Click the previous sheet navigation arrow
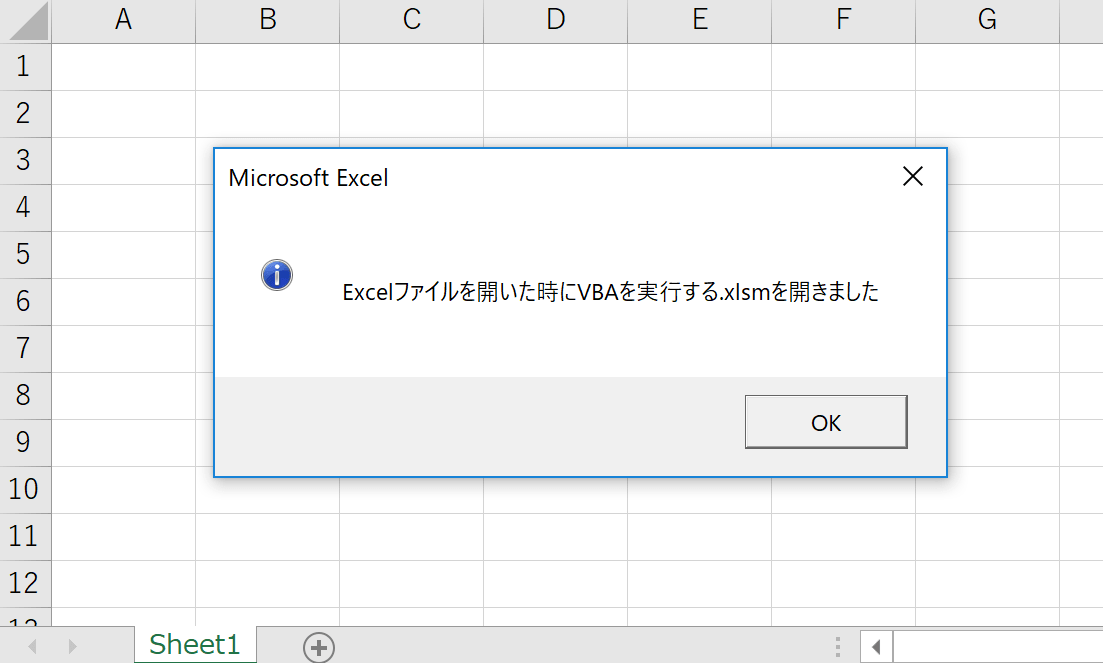Image resolution: width=1103 pixels, height=663 pixels. pos(32,647)
